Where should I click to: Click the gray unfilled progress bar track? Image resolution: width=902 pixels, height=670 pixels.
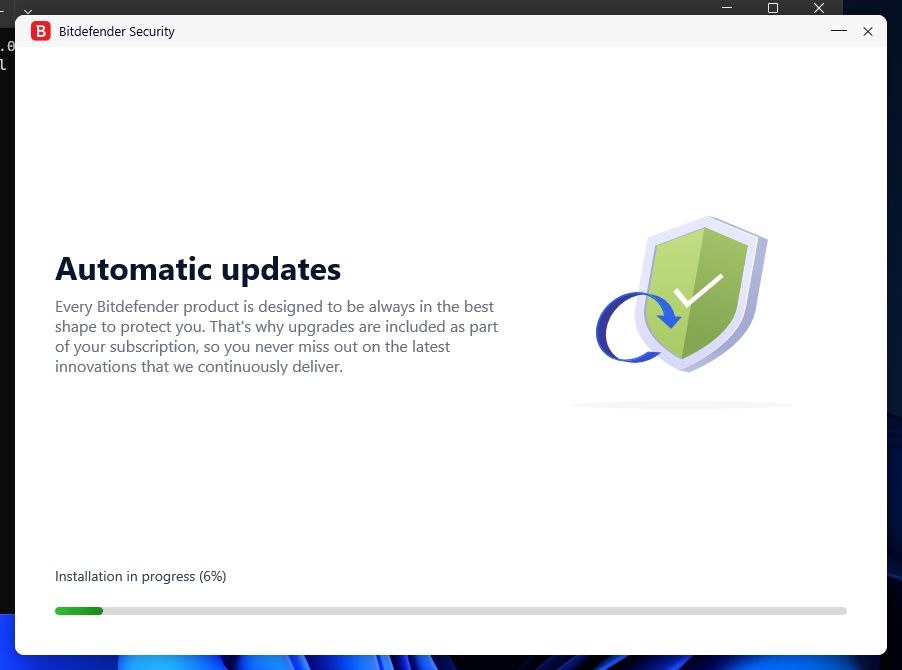click(x=500, y=610)
